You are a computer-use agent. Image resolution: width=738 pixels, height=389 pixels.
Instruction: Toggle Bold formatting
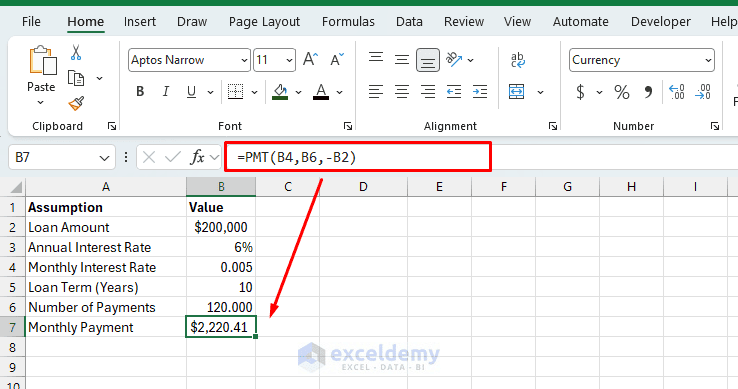(x=140, y=91)
